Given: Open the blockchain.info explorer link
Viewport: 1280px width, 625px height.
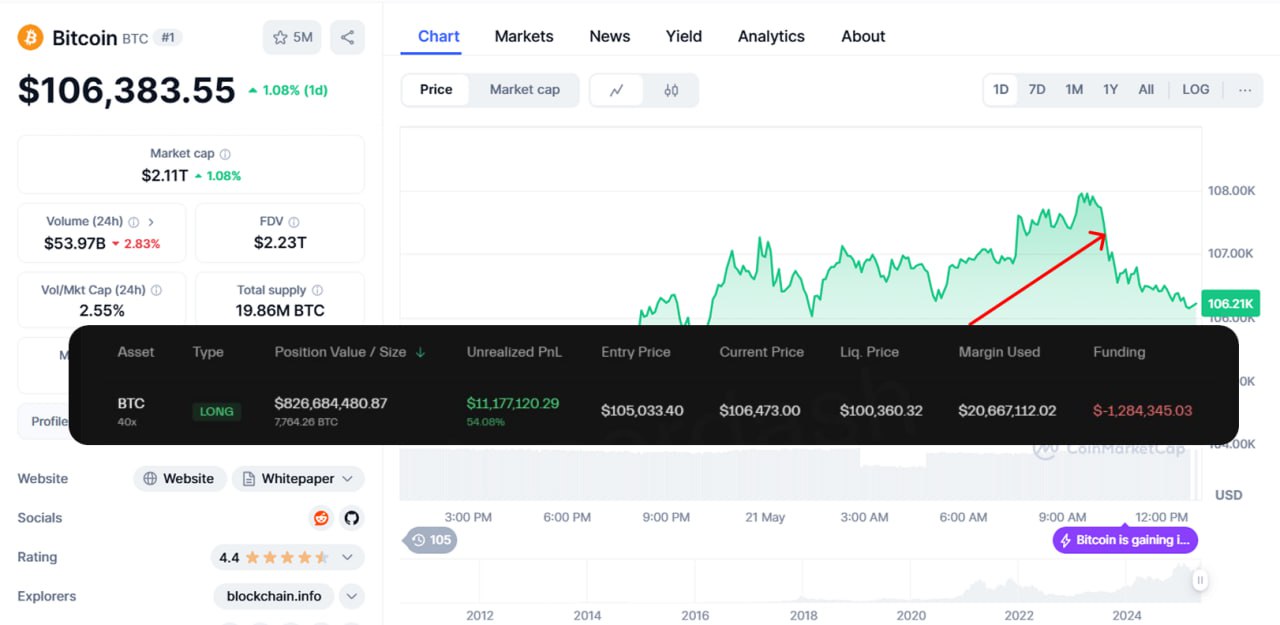Looking at the screenshot, I should coord(274,597).
